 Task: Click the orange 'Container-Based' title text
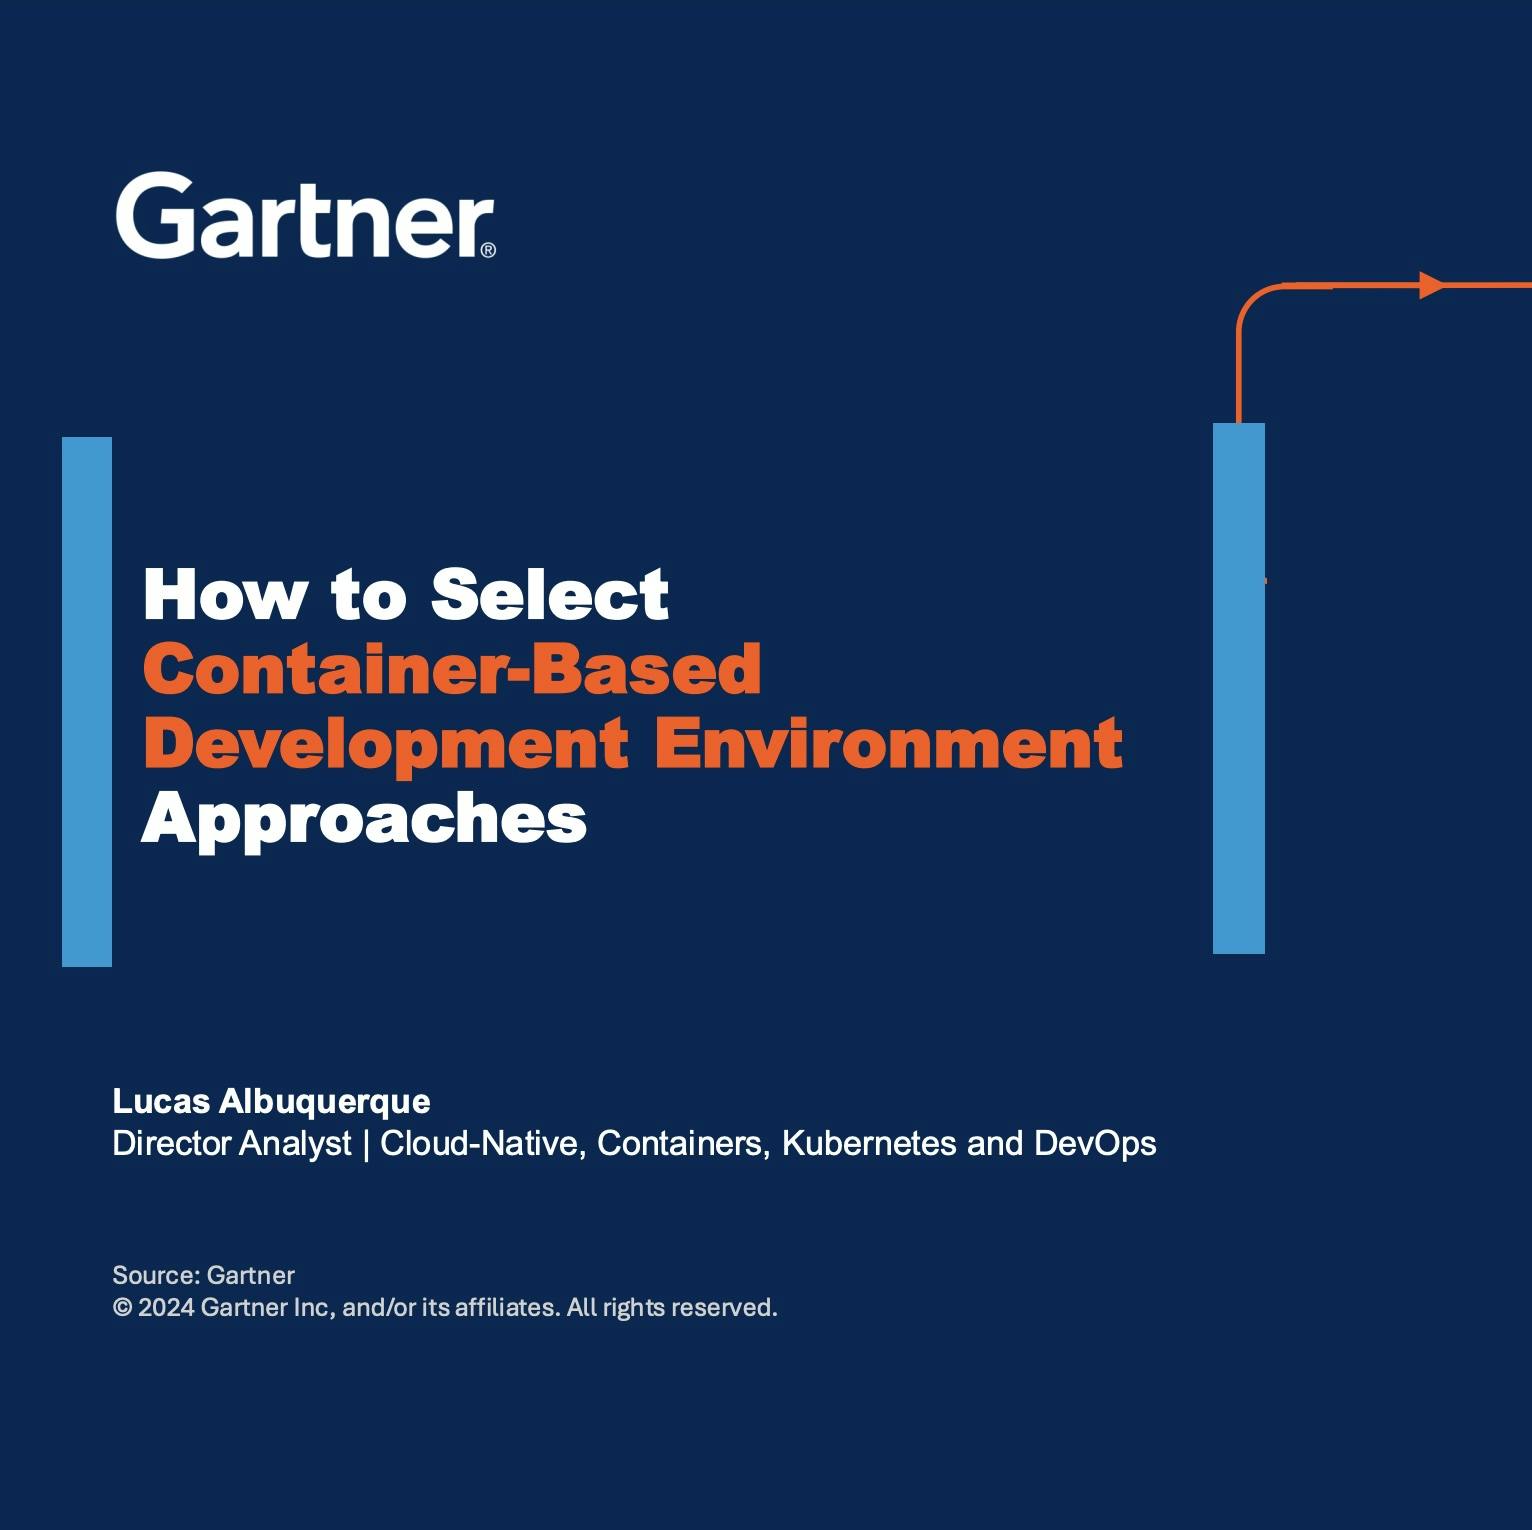(452, 669)
